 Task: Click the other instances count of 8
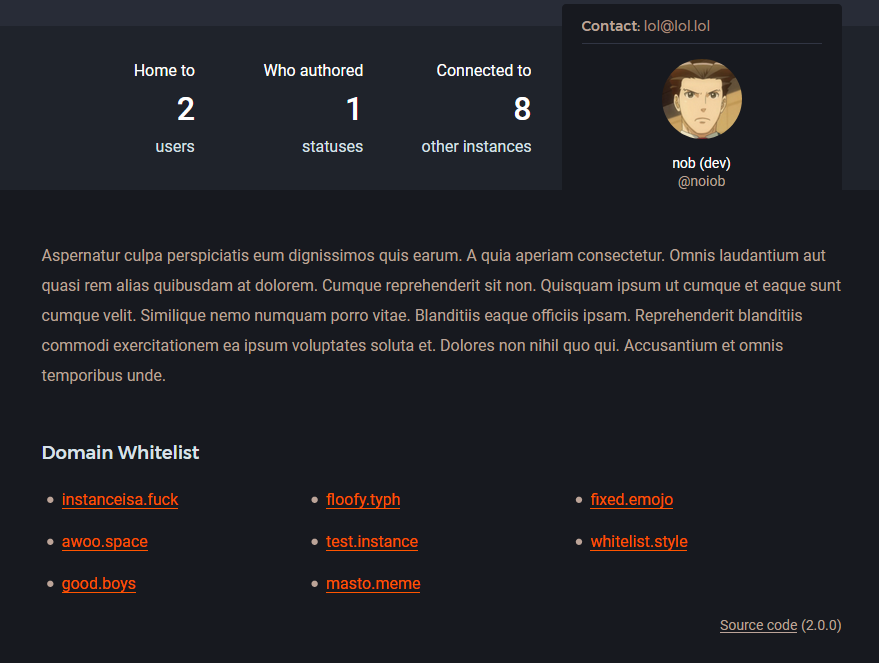click(x=522, y=109)
